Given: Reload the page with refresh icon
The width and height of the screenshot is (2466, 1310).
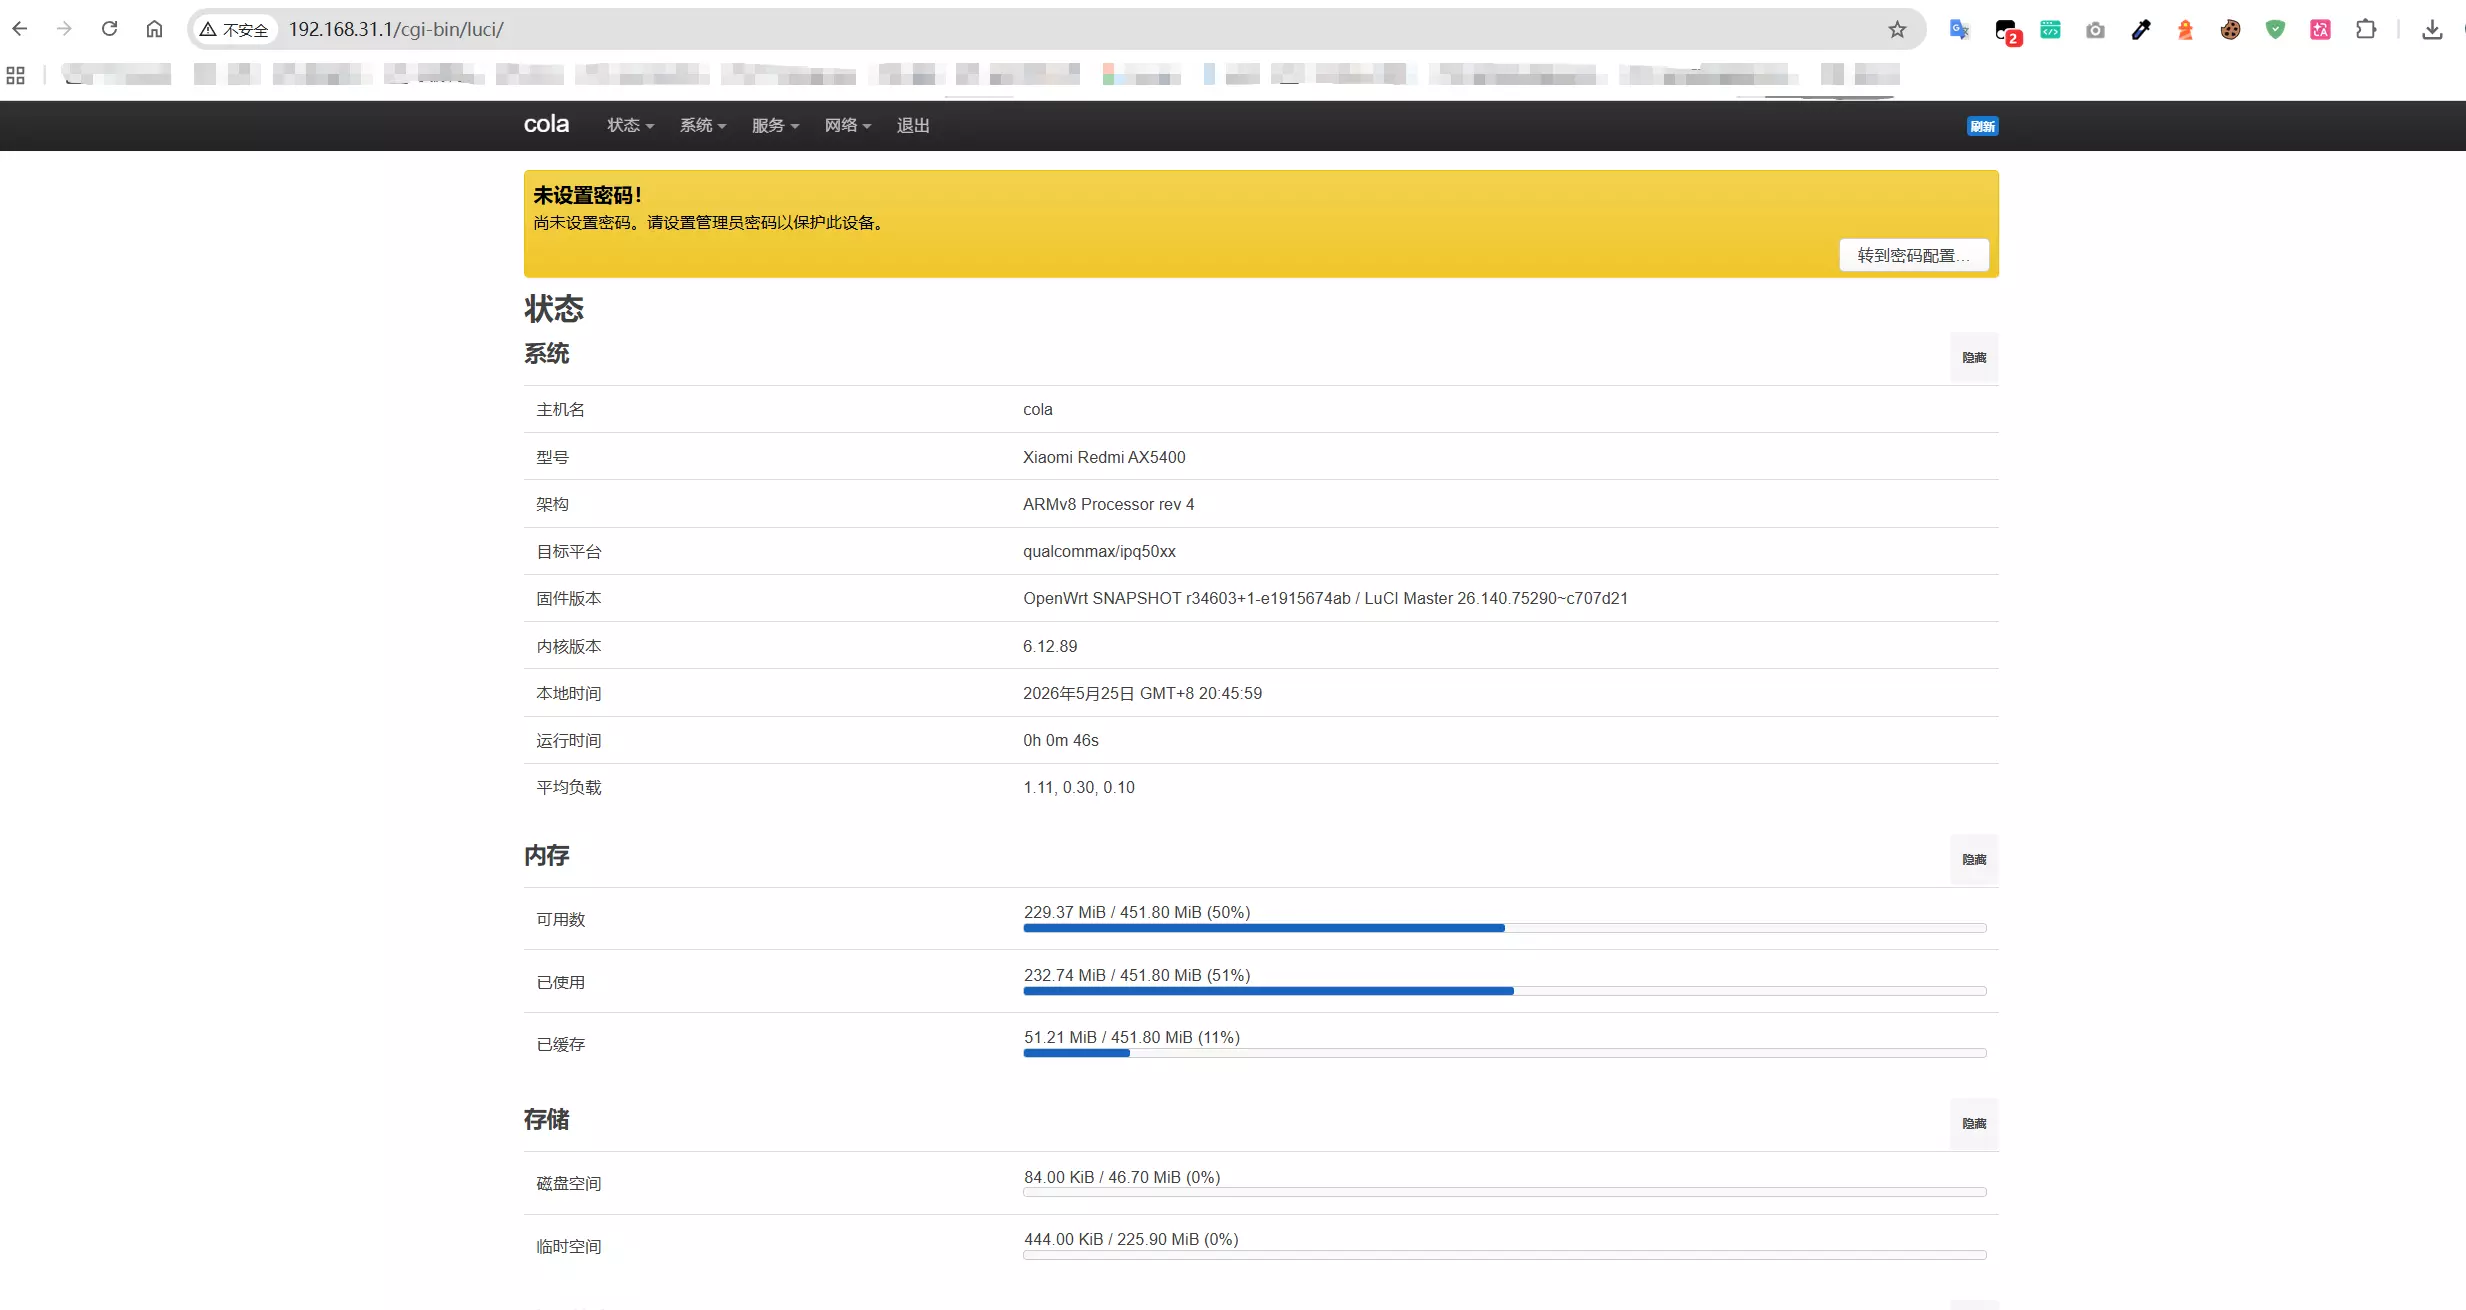Looking at the screenshot, I should (110, 29).
